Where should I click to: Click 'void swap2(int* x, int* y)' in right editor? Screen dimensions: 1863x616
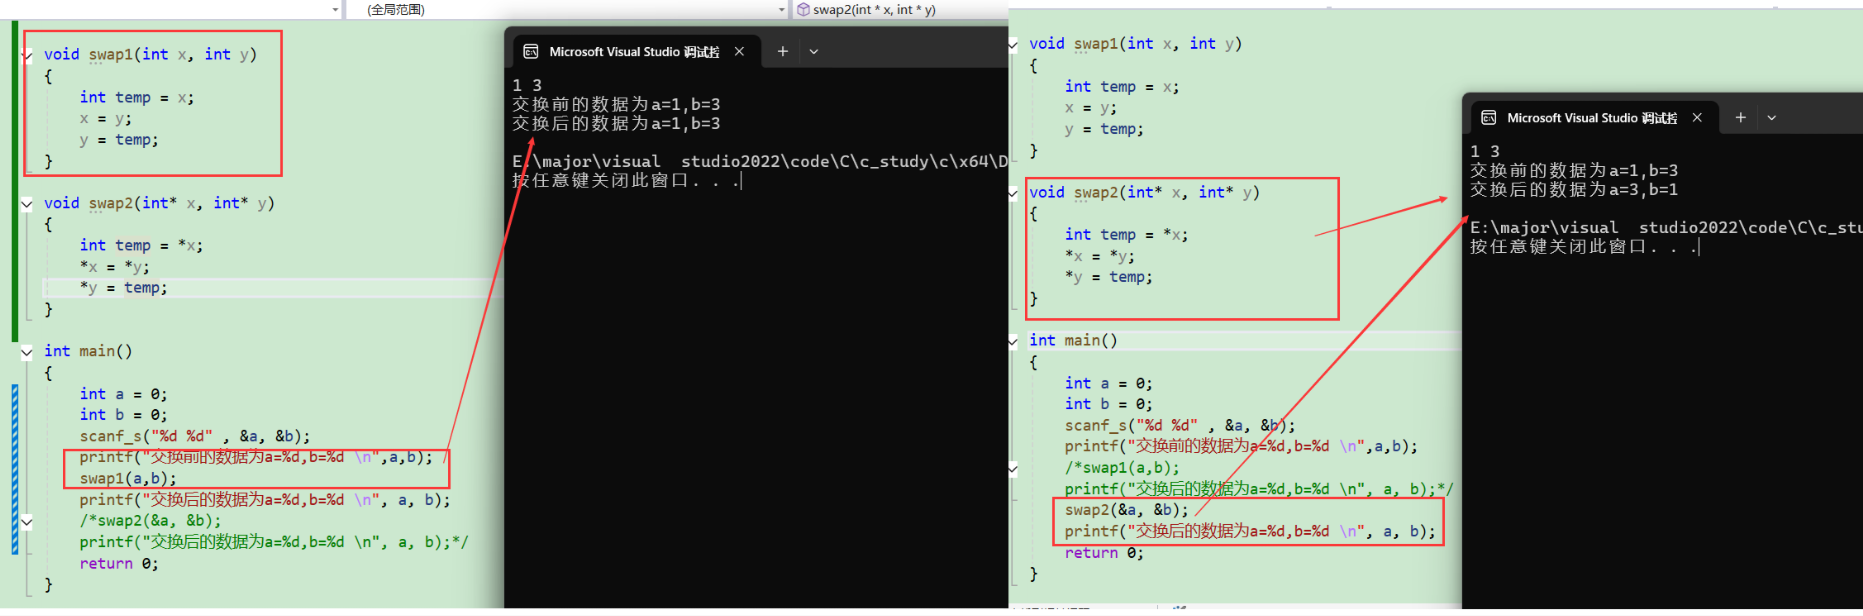click(x=1144, y=193)
